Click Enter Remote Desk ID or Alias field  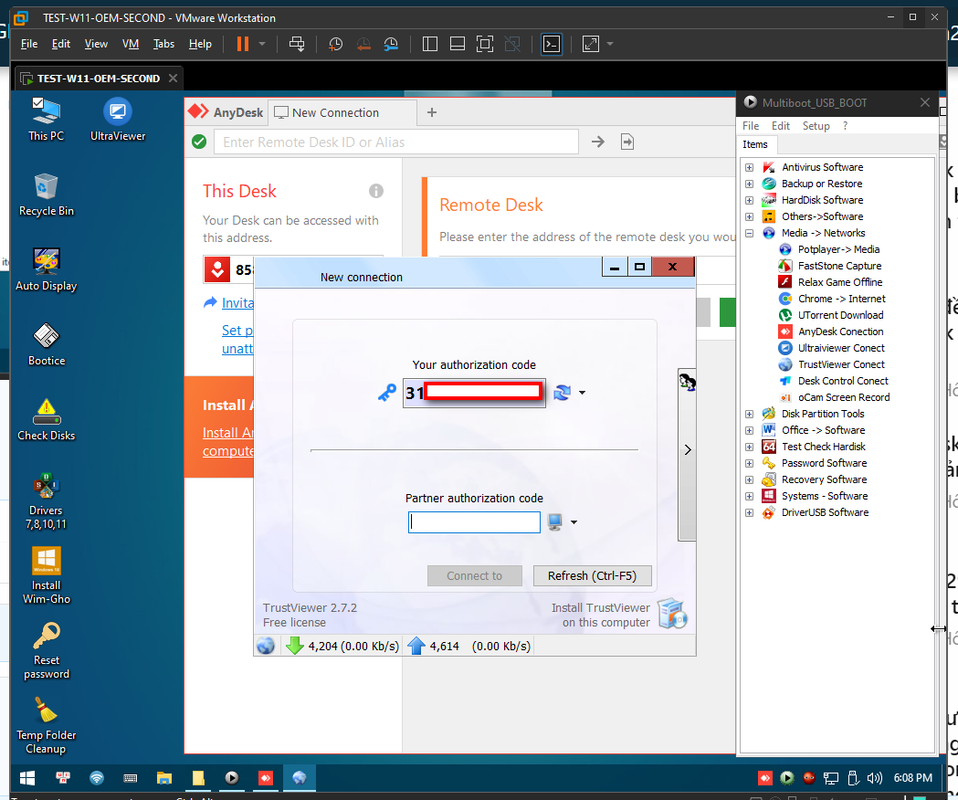click(396, 142)
